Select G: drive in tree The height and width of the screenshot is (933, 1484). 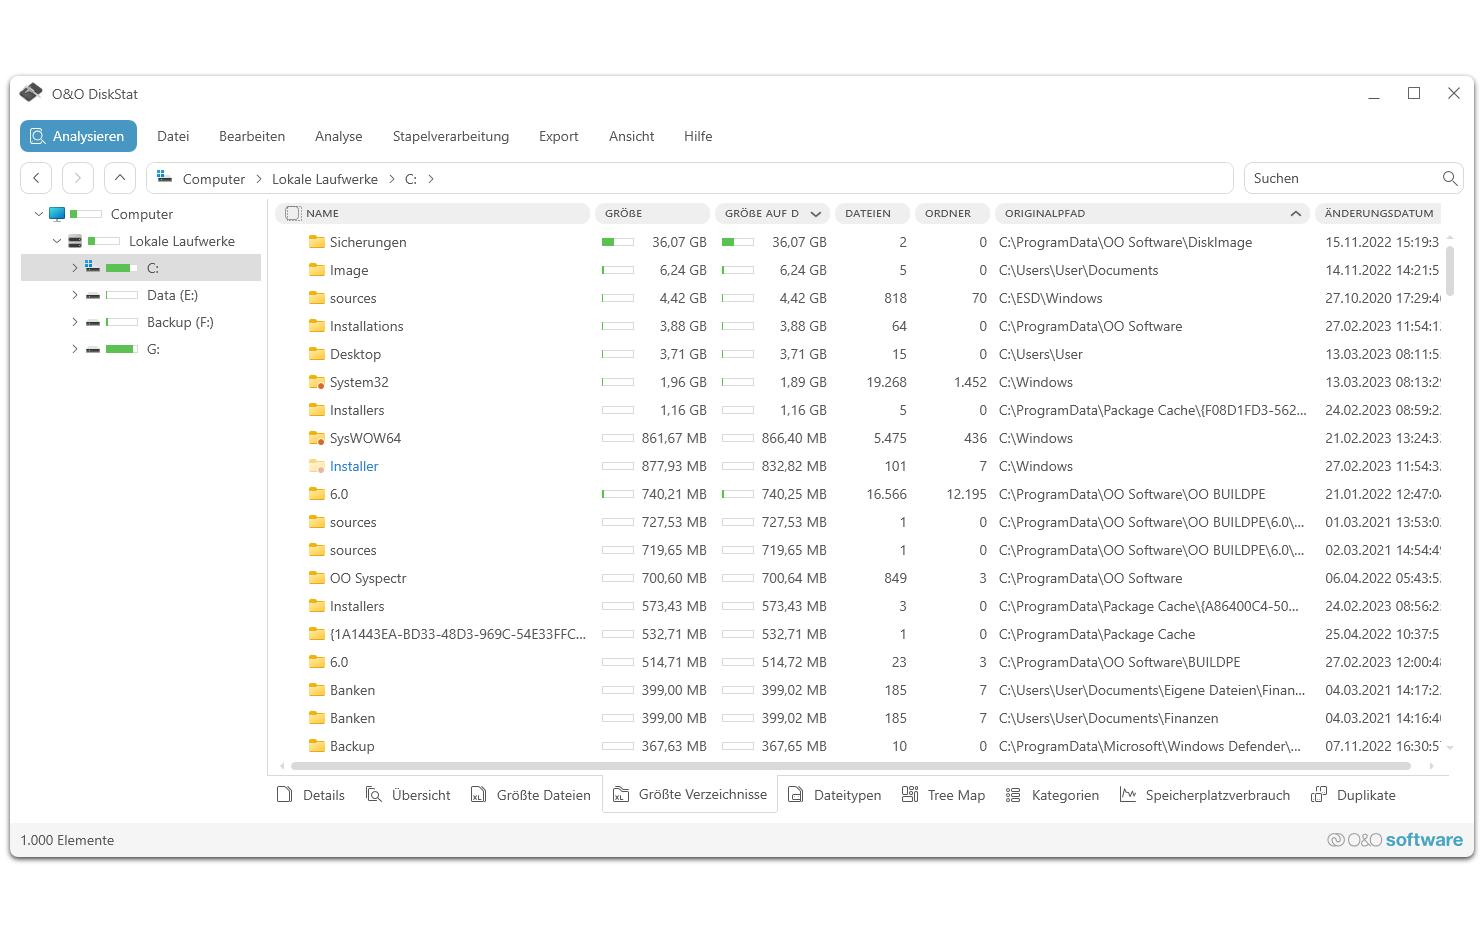point(153,349)
